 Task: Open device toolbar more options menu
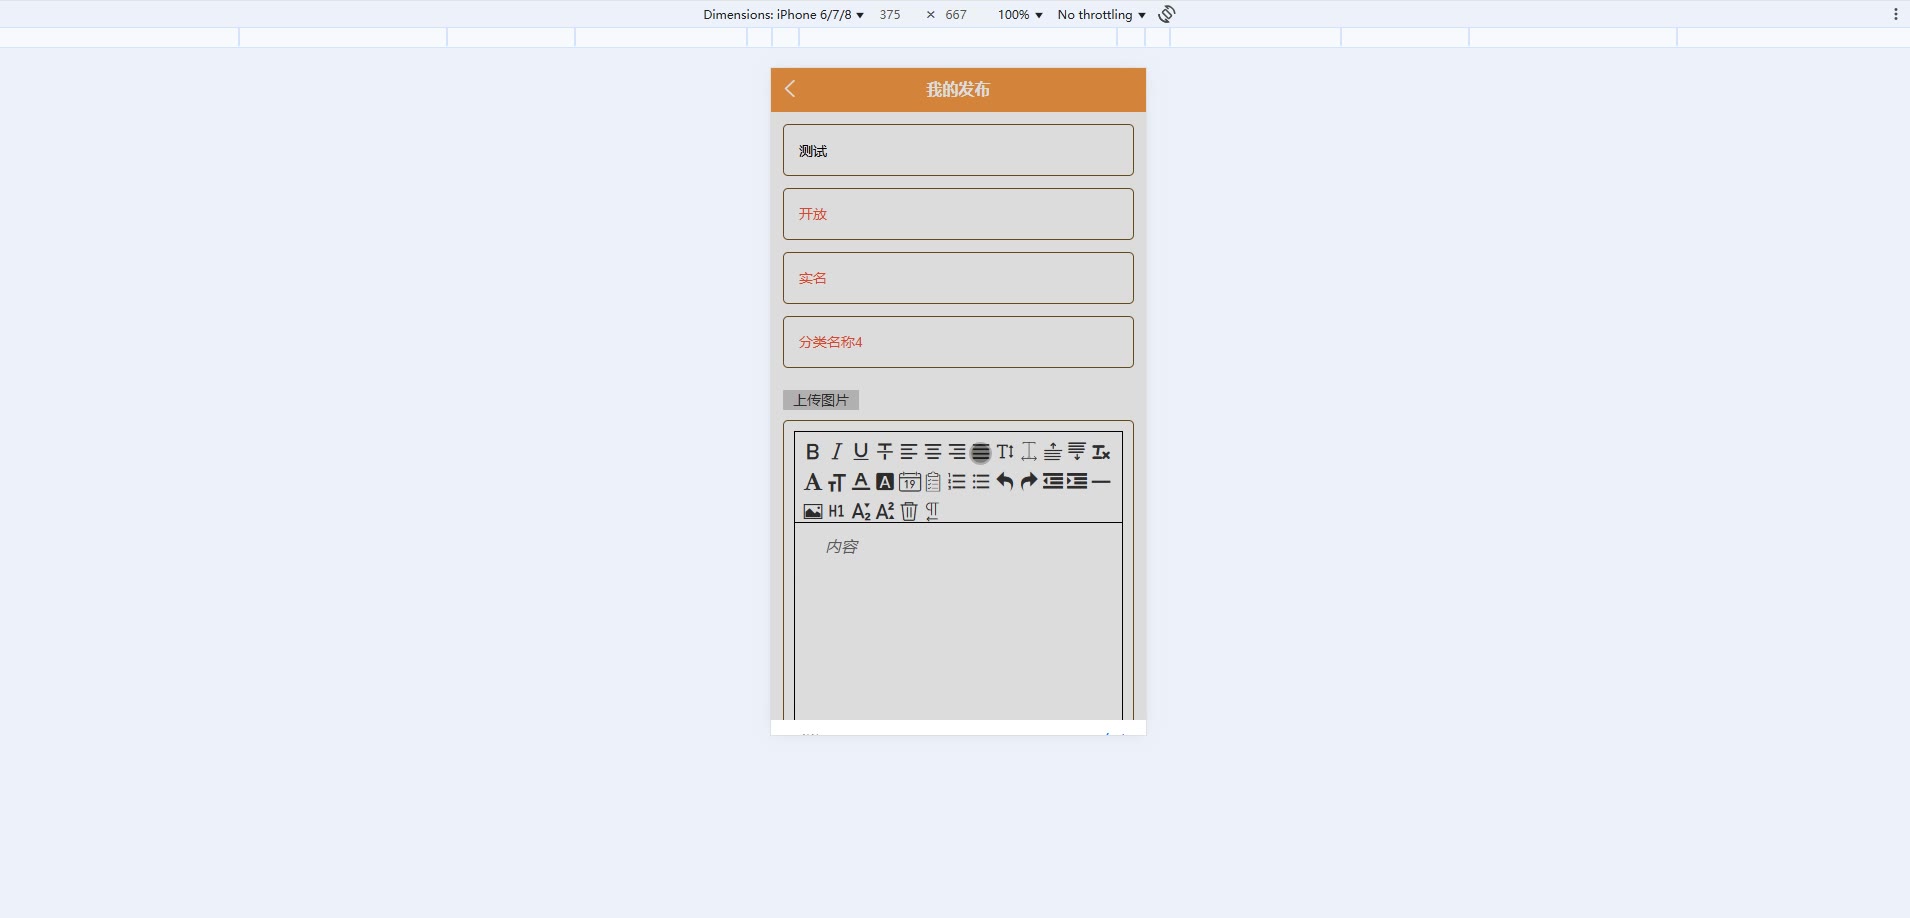click(x=1895, y=14)
